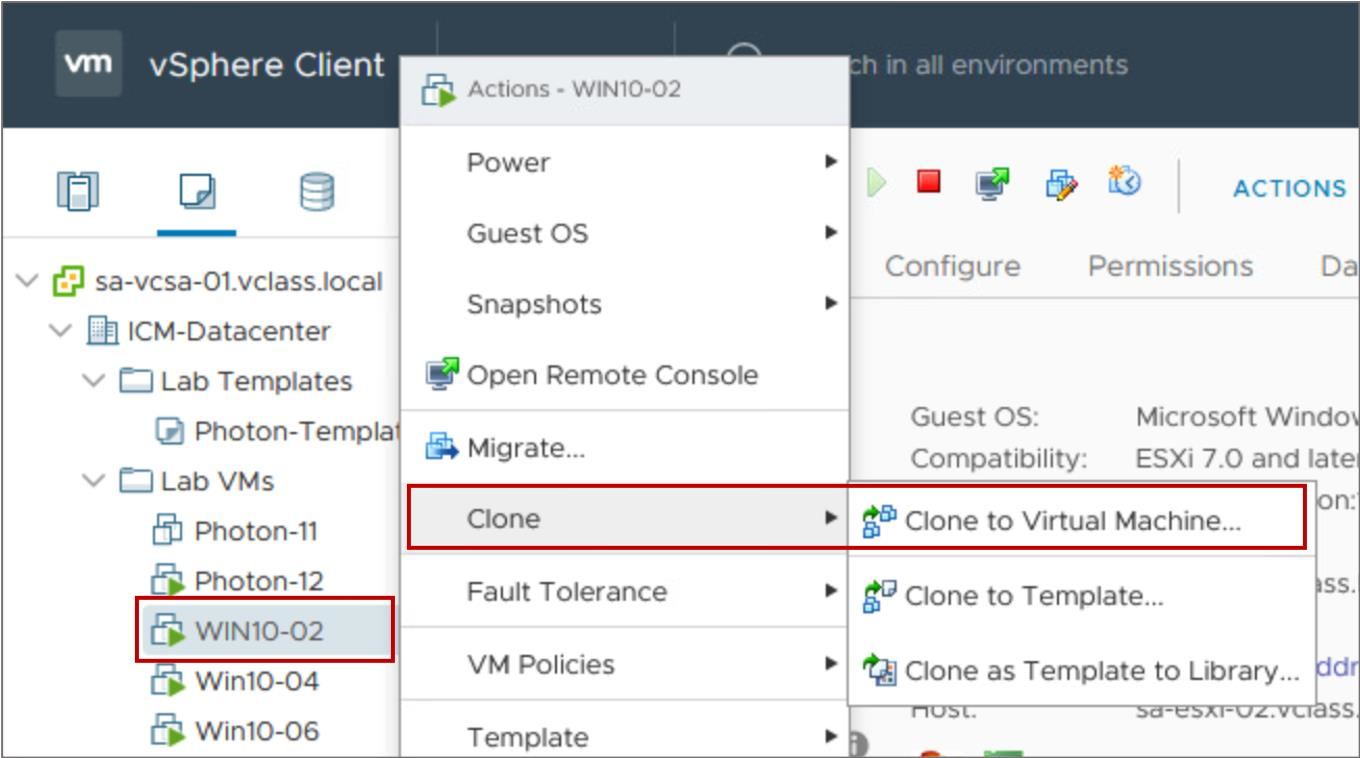Click vCenter icon beside sa-vcsa-01.vclass.local
Viewport: 1360px width, 758px height.
68,282
